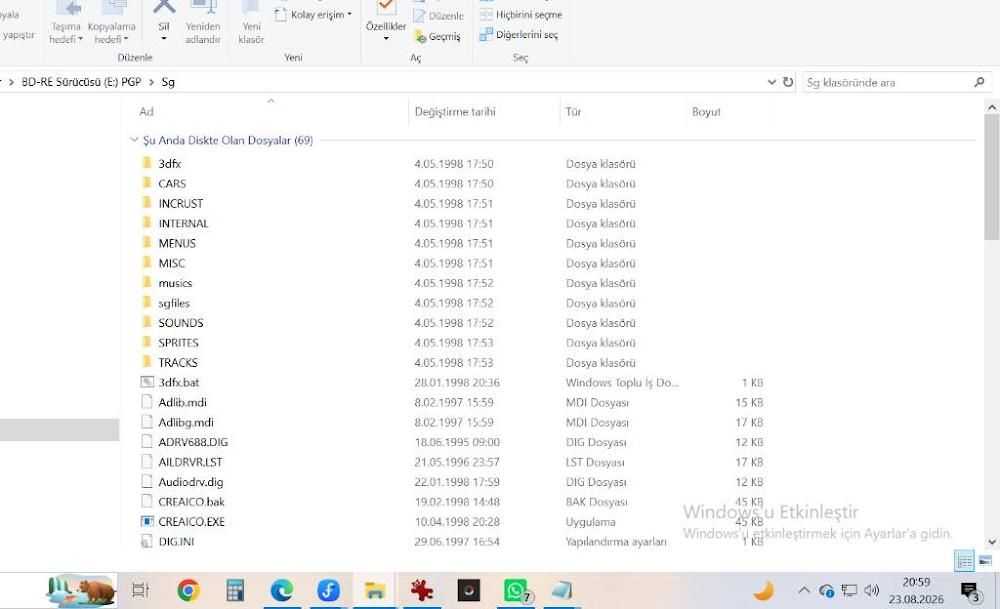Select the Adlib.mdi file
The height and width of the screenshot is (609, 1000).
[x=182, y=402]
